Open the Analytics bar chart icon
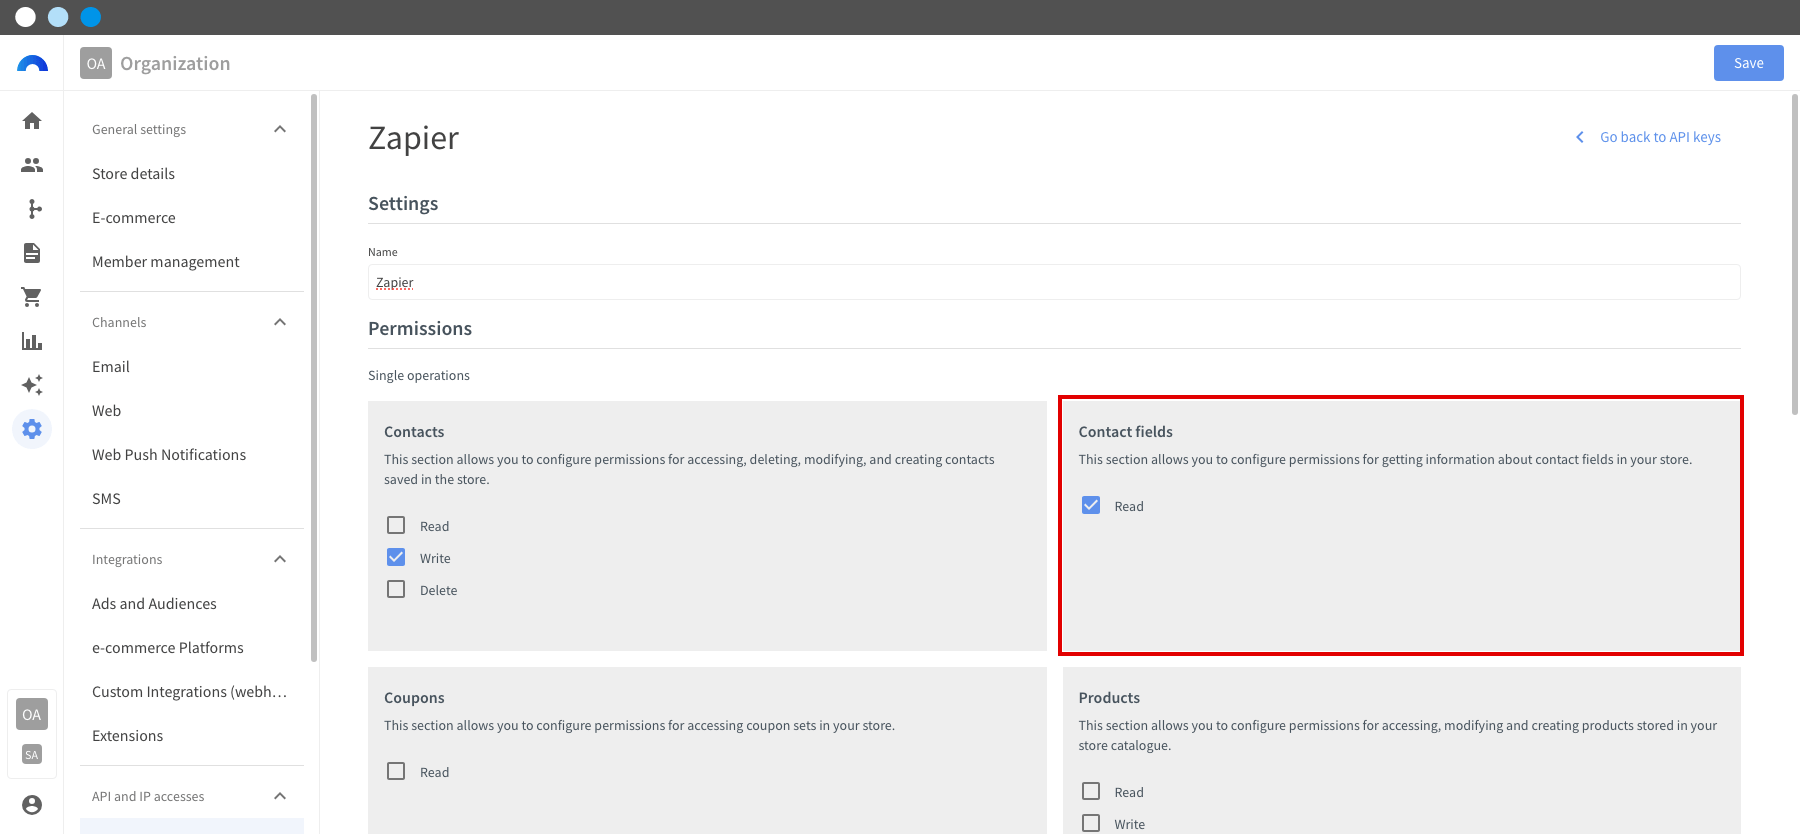This screenshot has height=835, width=1800. pyautogui.click(x=32, y=341)
